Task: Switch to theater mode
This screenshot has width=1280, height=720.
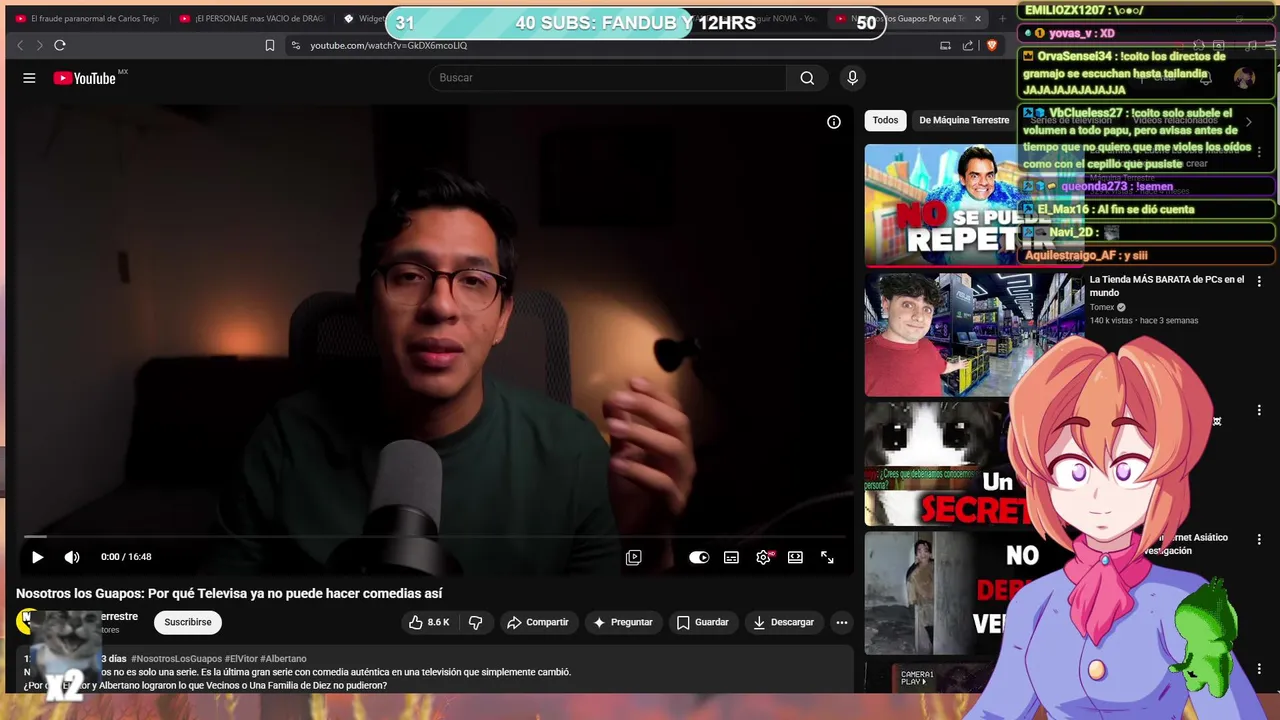Action: 795,557
